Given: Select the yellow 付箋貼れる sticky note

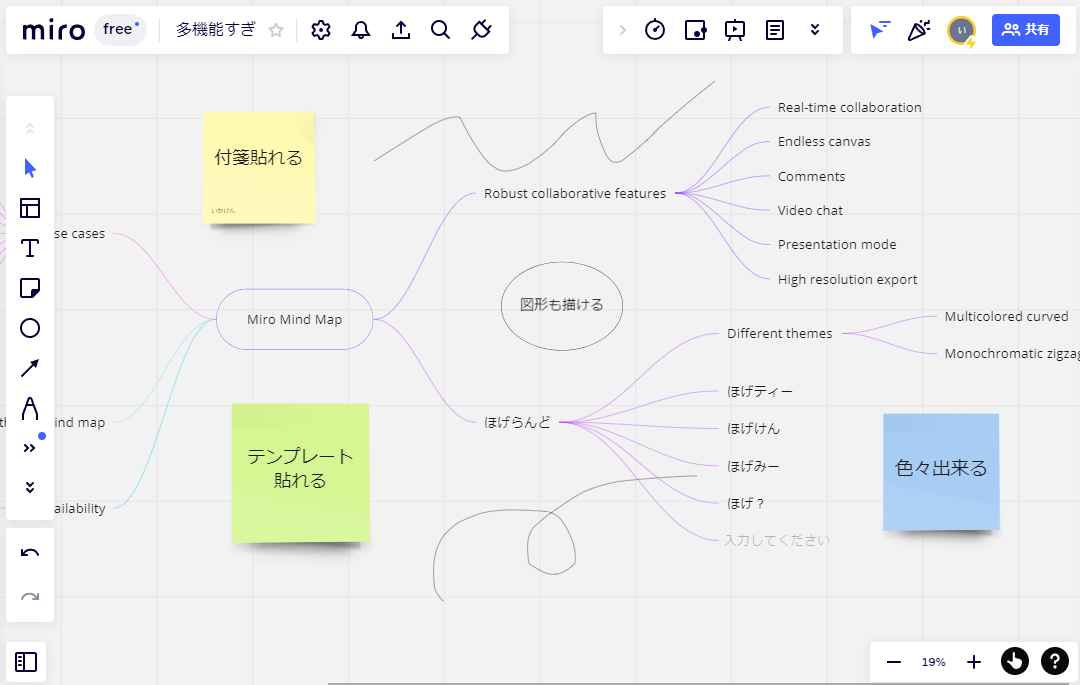Looking at the screenshot, I should (x=259, y=168).
